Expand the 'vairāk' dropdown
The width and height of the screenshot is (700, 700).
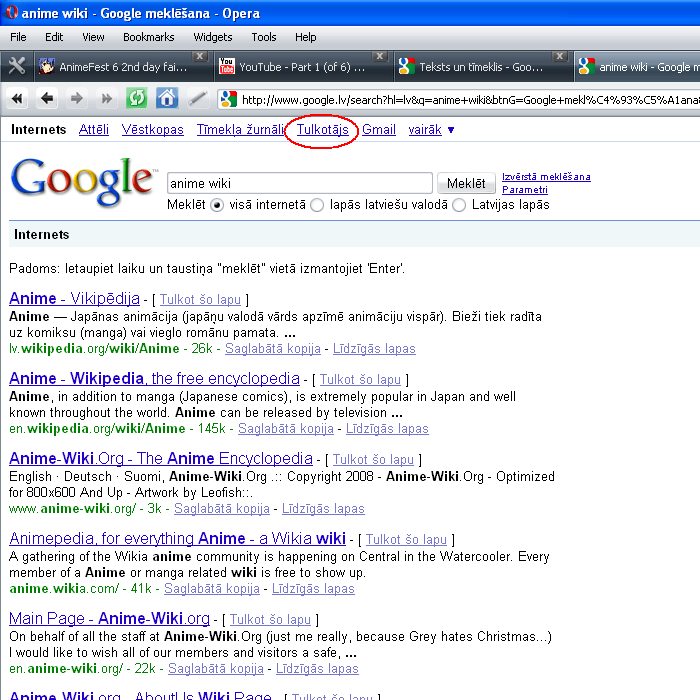[431, 129]
